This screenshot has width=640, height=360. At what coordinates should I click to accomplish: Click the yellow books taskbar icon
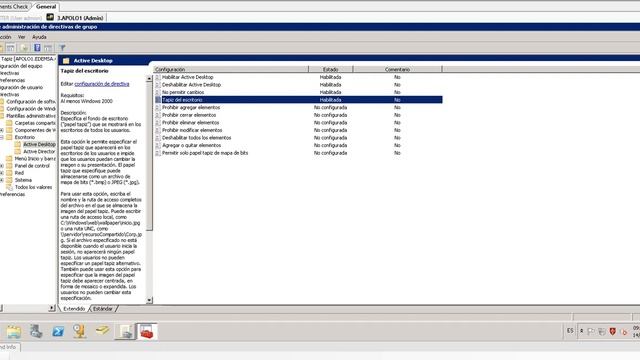click(x=102, y=331)
